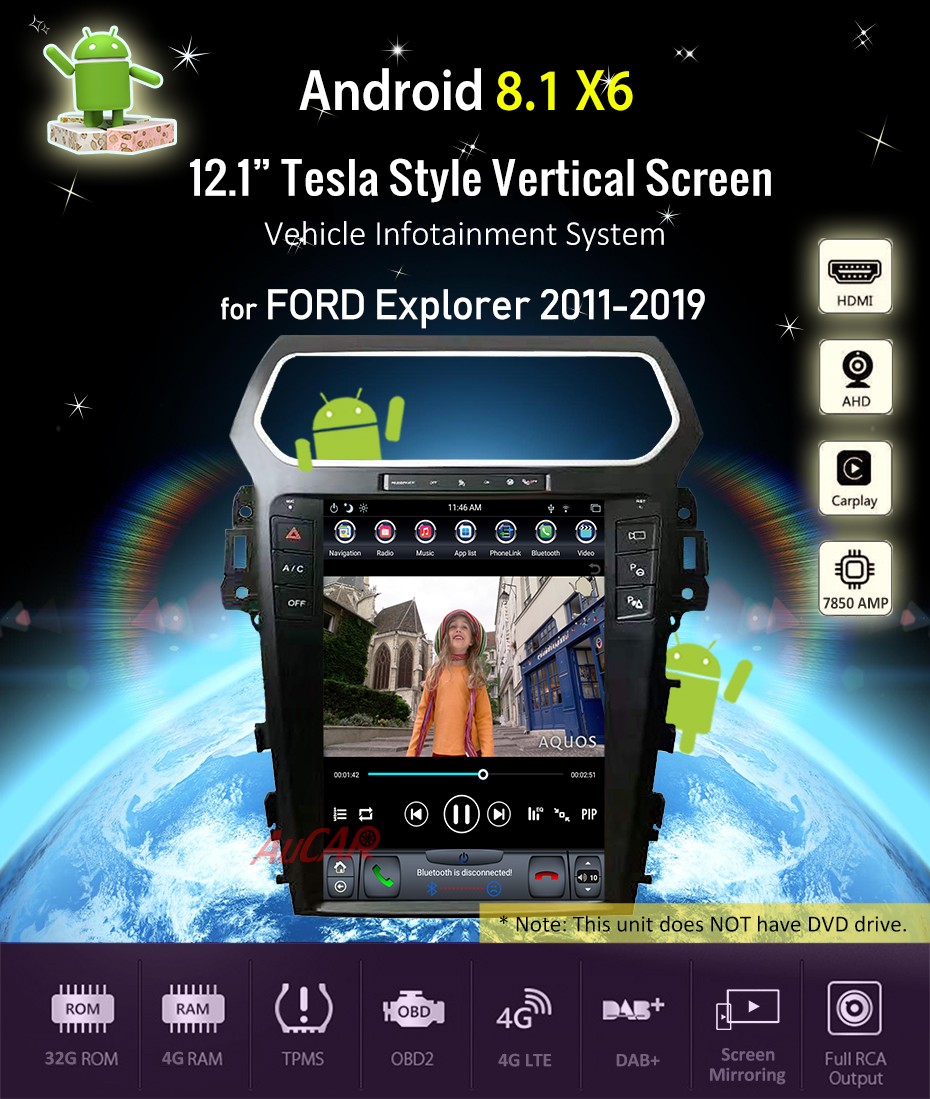
Task: Open recent apps from status bar
Action: 596,507
